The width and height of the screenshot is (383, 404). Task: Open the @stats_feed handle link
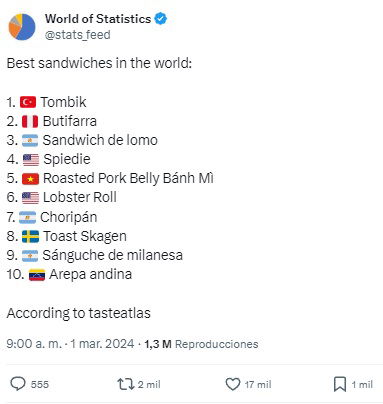click(x=78, y=35)
